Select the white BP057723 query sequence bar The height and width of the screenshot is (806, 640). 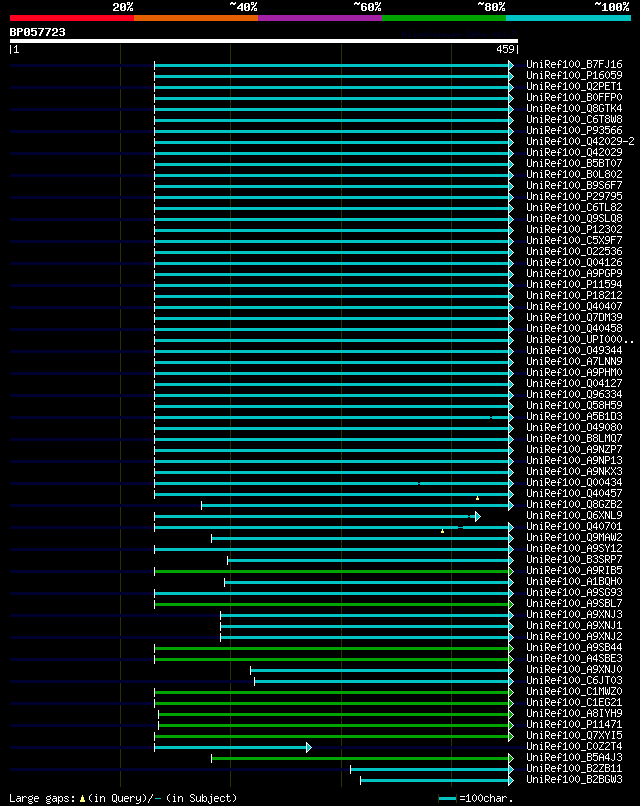click(x=264, y=41)
